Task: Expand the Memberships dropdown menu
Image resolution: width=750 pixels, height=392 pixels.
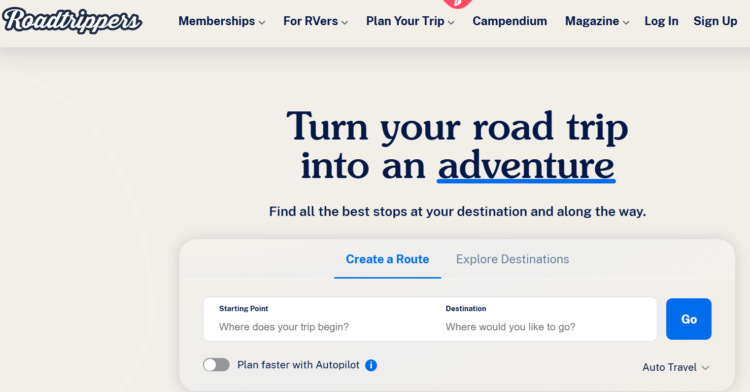Action: [x=221, y=22]
